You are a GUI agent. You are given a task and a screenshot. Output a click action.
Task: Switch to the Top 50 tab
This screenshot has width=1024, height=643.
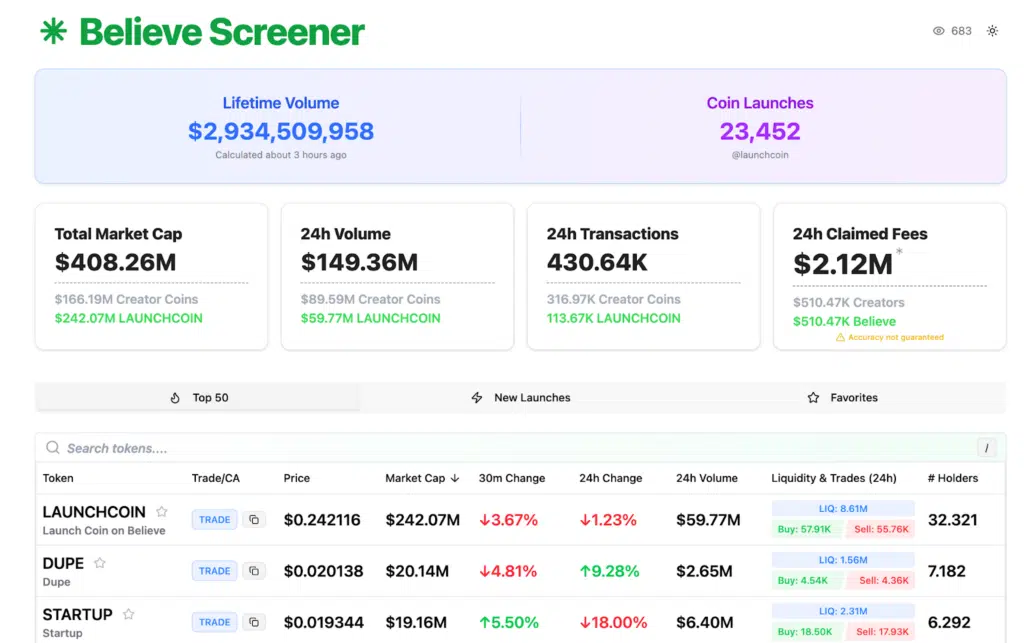198,398
